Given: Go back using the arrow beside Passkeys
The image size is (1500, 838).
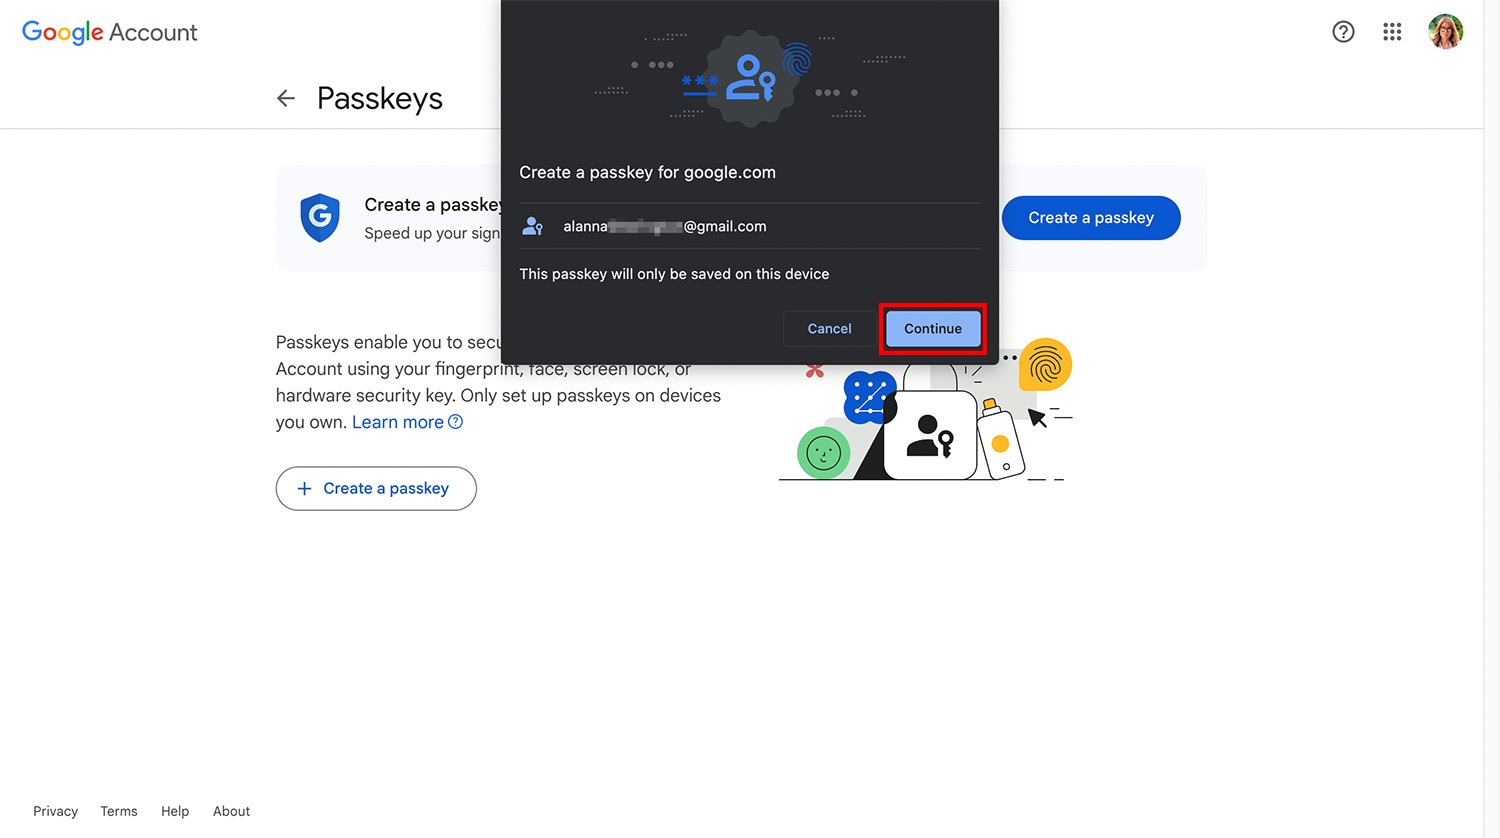Looking at the screenshot, I should 286,98.
